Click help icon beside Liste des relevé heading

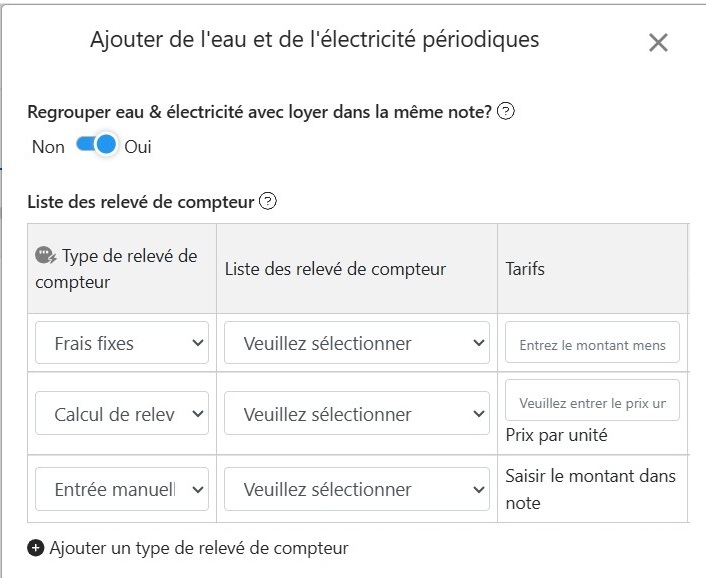coord(268,201)
